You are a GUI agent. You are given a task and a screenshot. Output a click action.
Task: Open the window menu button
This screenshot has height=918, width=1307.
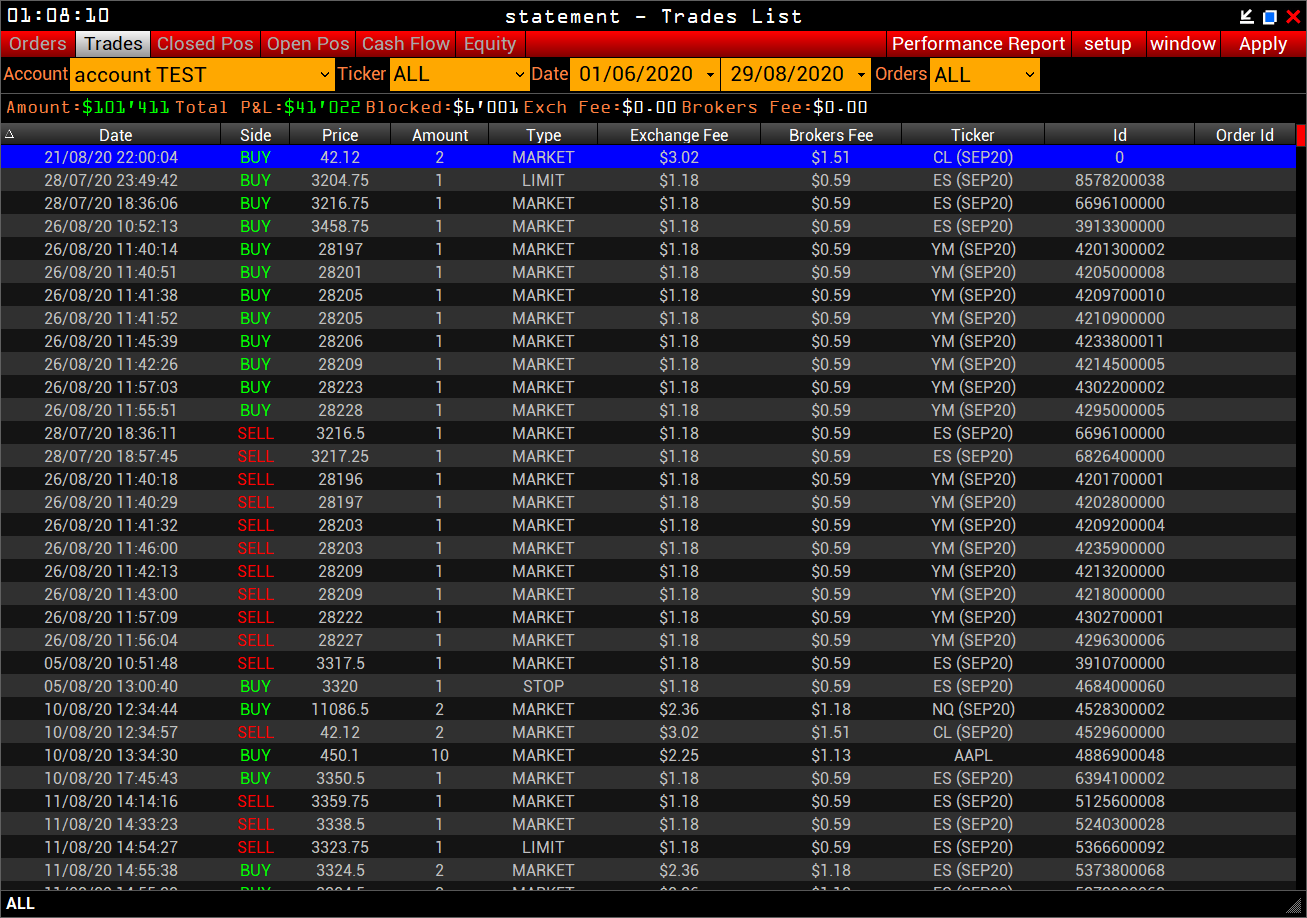click(x=1183, y=44)
